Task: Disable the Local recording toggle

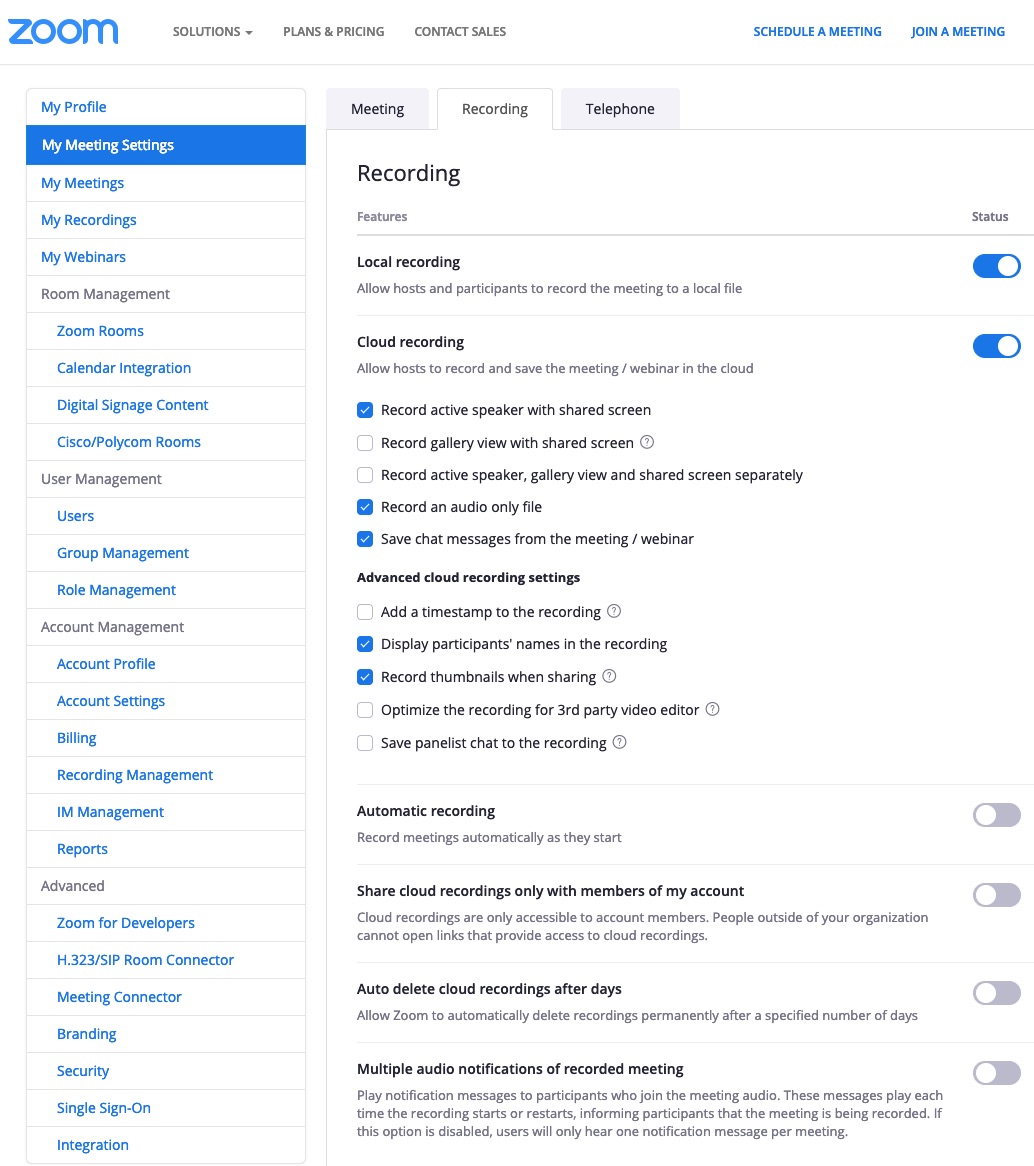Action: tap(997, 266)
